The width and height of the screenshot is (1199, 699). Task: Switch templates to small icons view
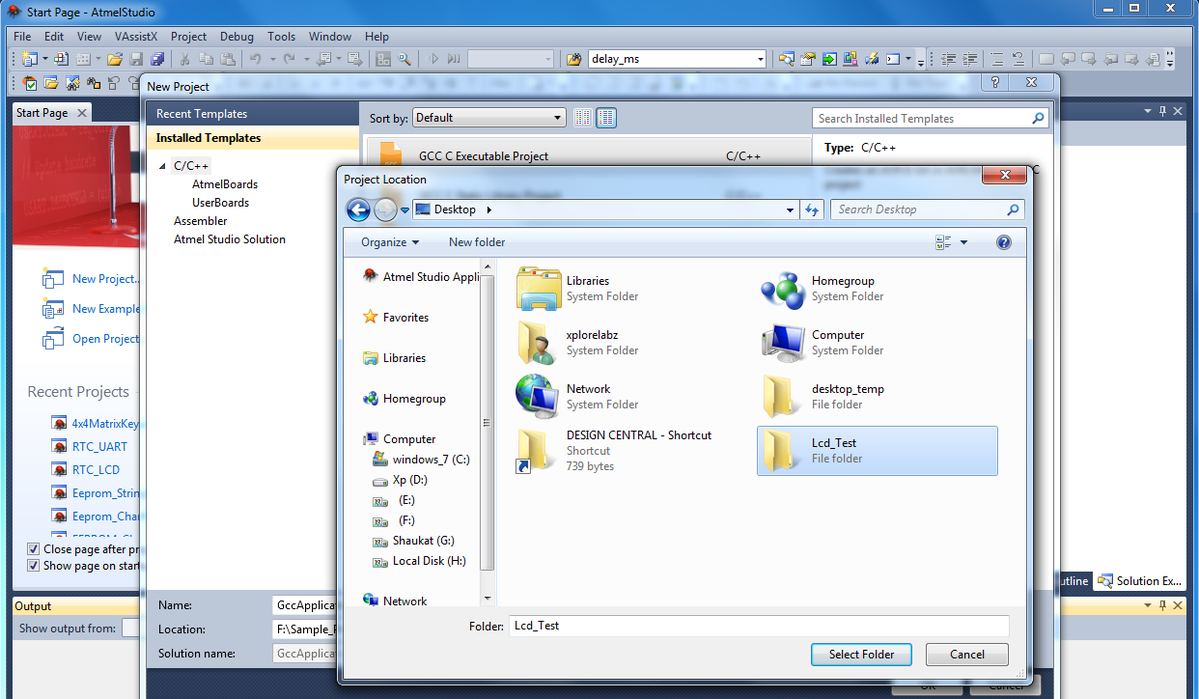tap(583, 118)
